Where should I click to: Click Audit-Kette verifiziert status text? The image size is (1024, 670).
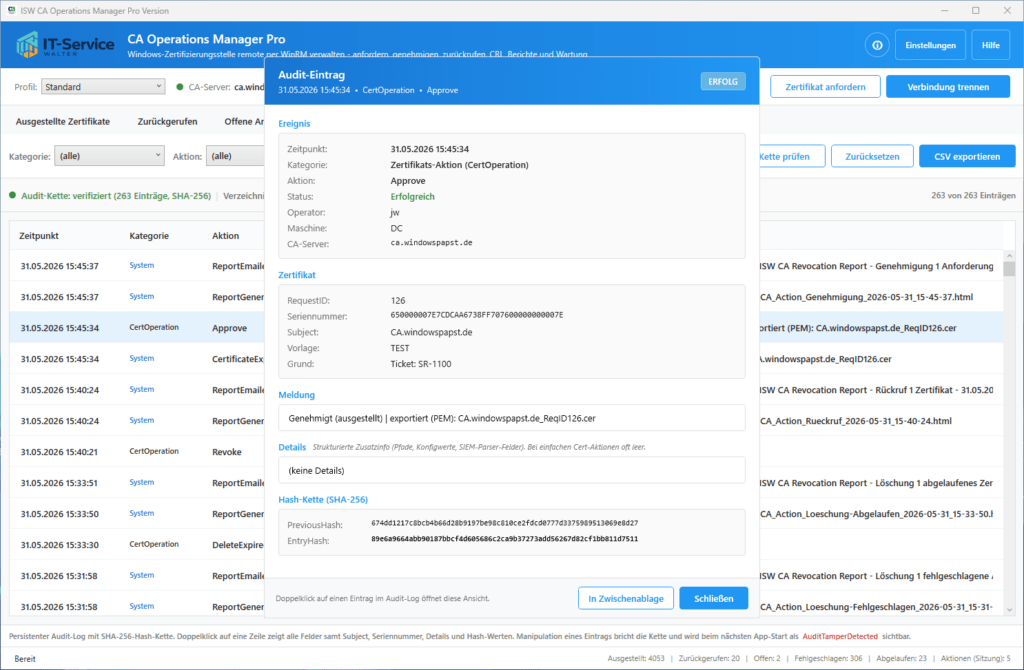[x=116, y=195]
